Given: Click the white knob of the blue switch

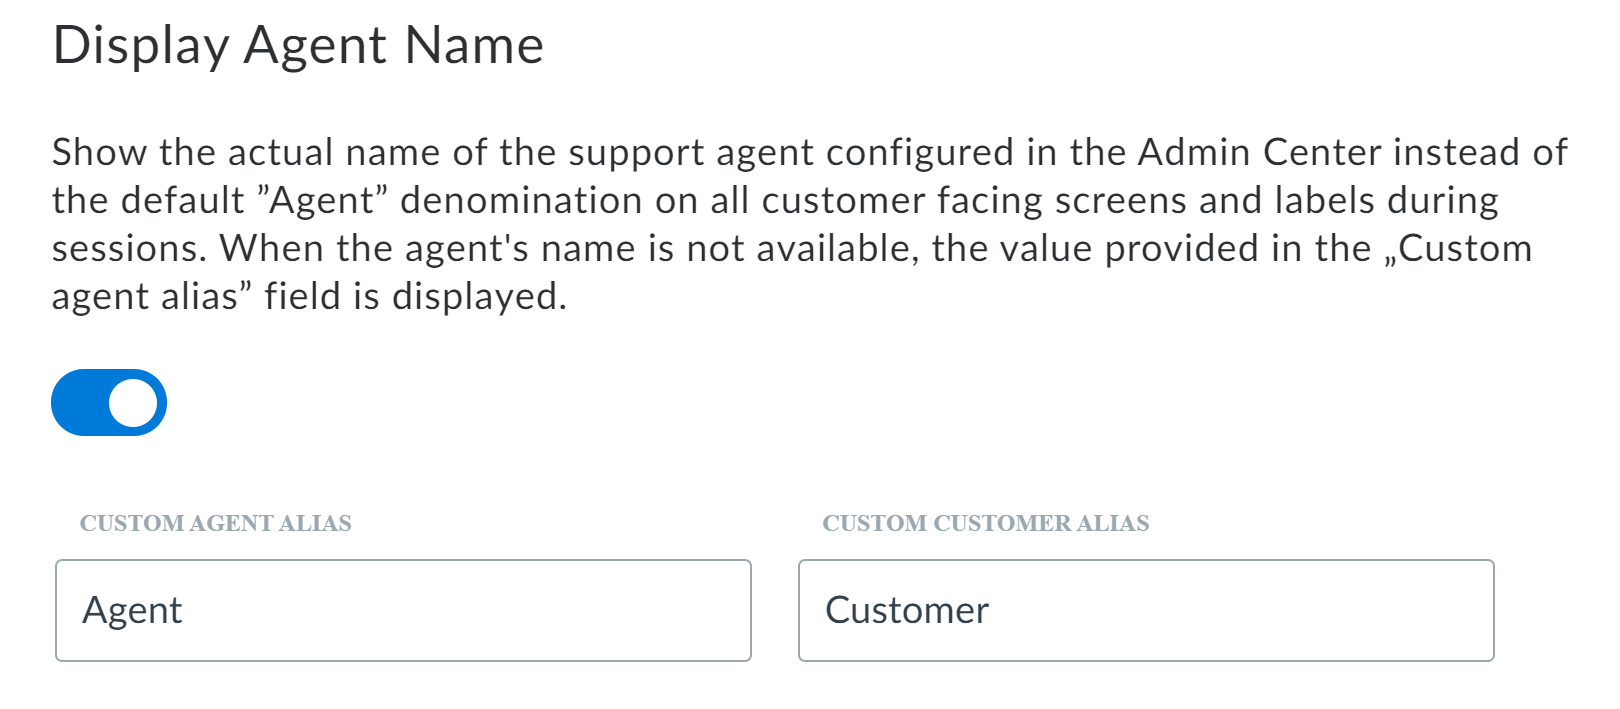Looking at the screenshot, I should tap(133, 403).
